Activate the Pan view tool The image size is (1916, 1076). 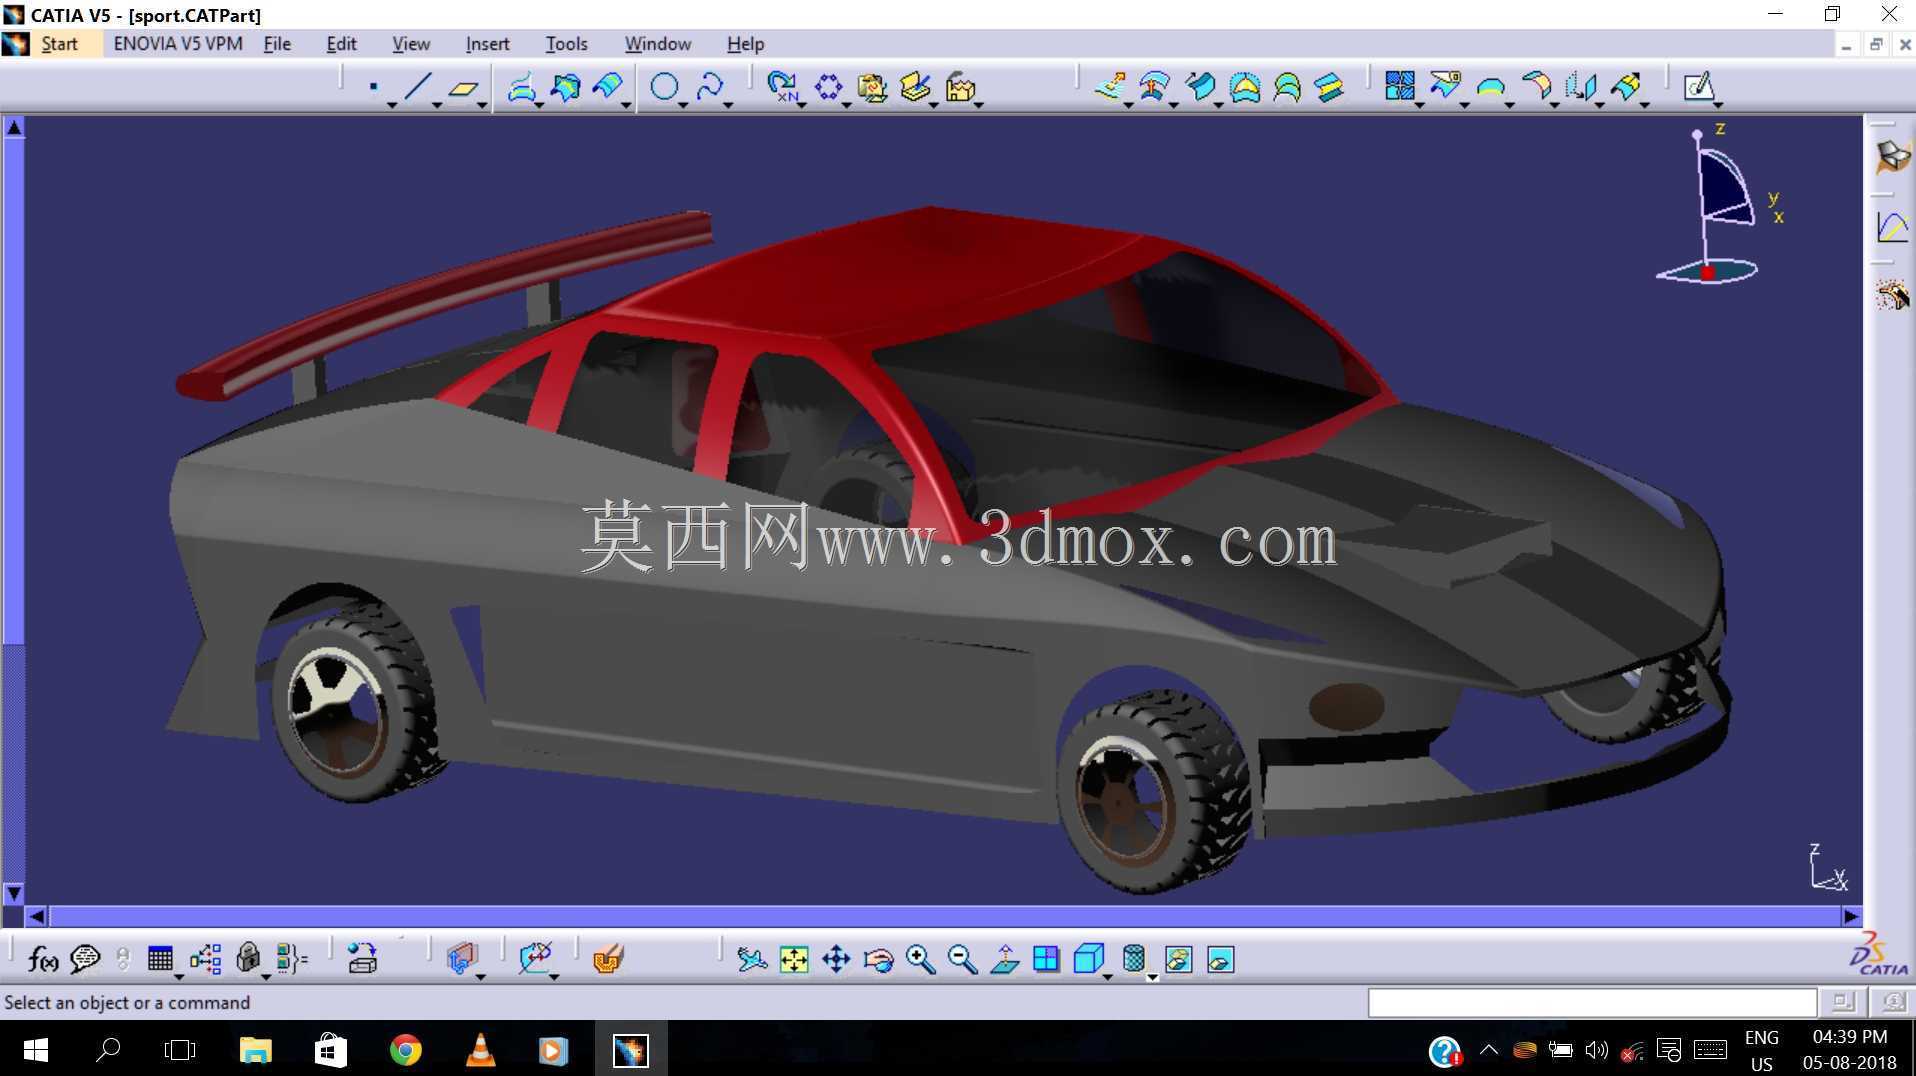[x=836, y=959]
